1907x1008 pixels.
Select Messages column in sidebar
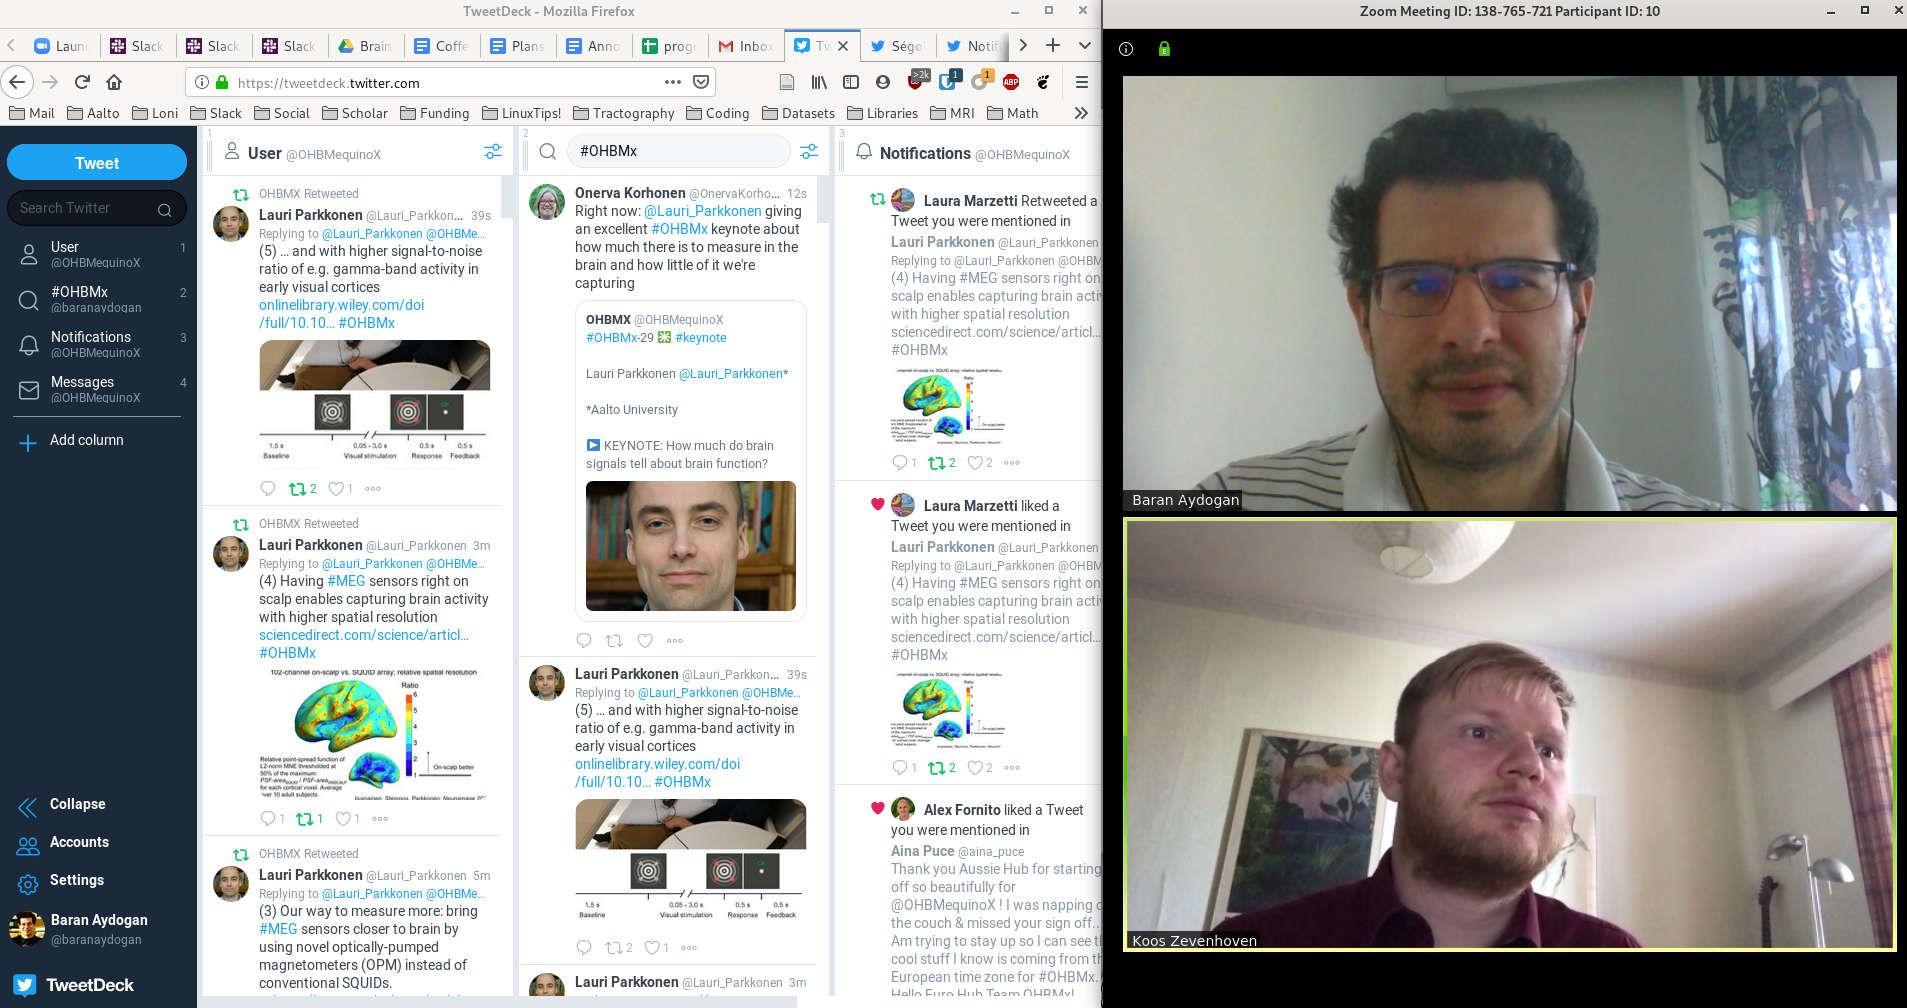(x=82, y=389)
